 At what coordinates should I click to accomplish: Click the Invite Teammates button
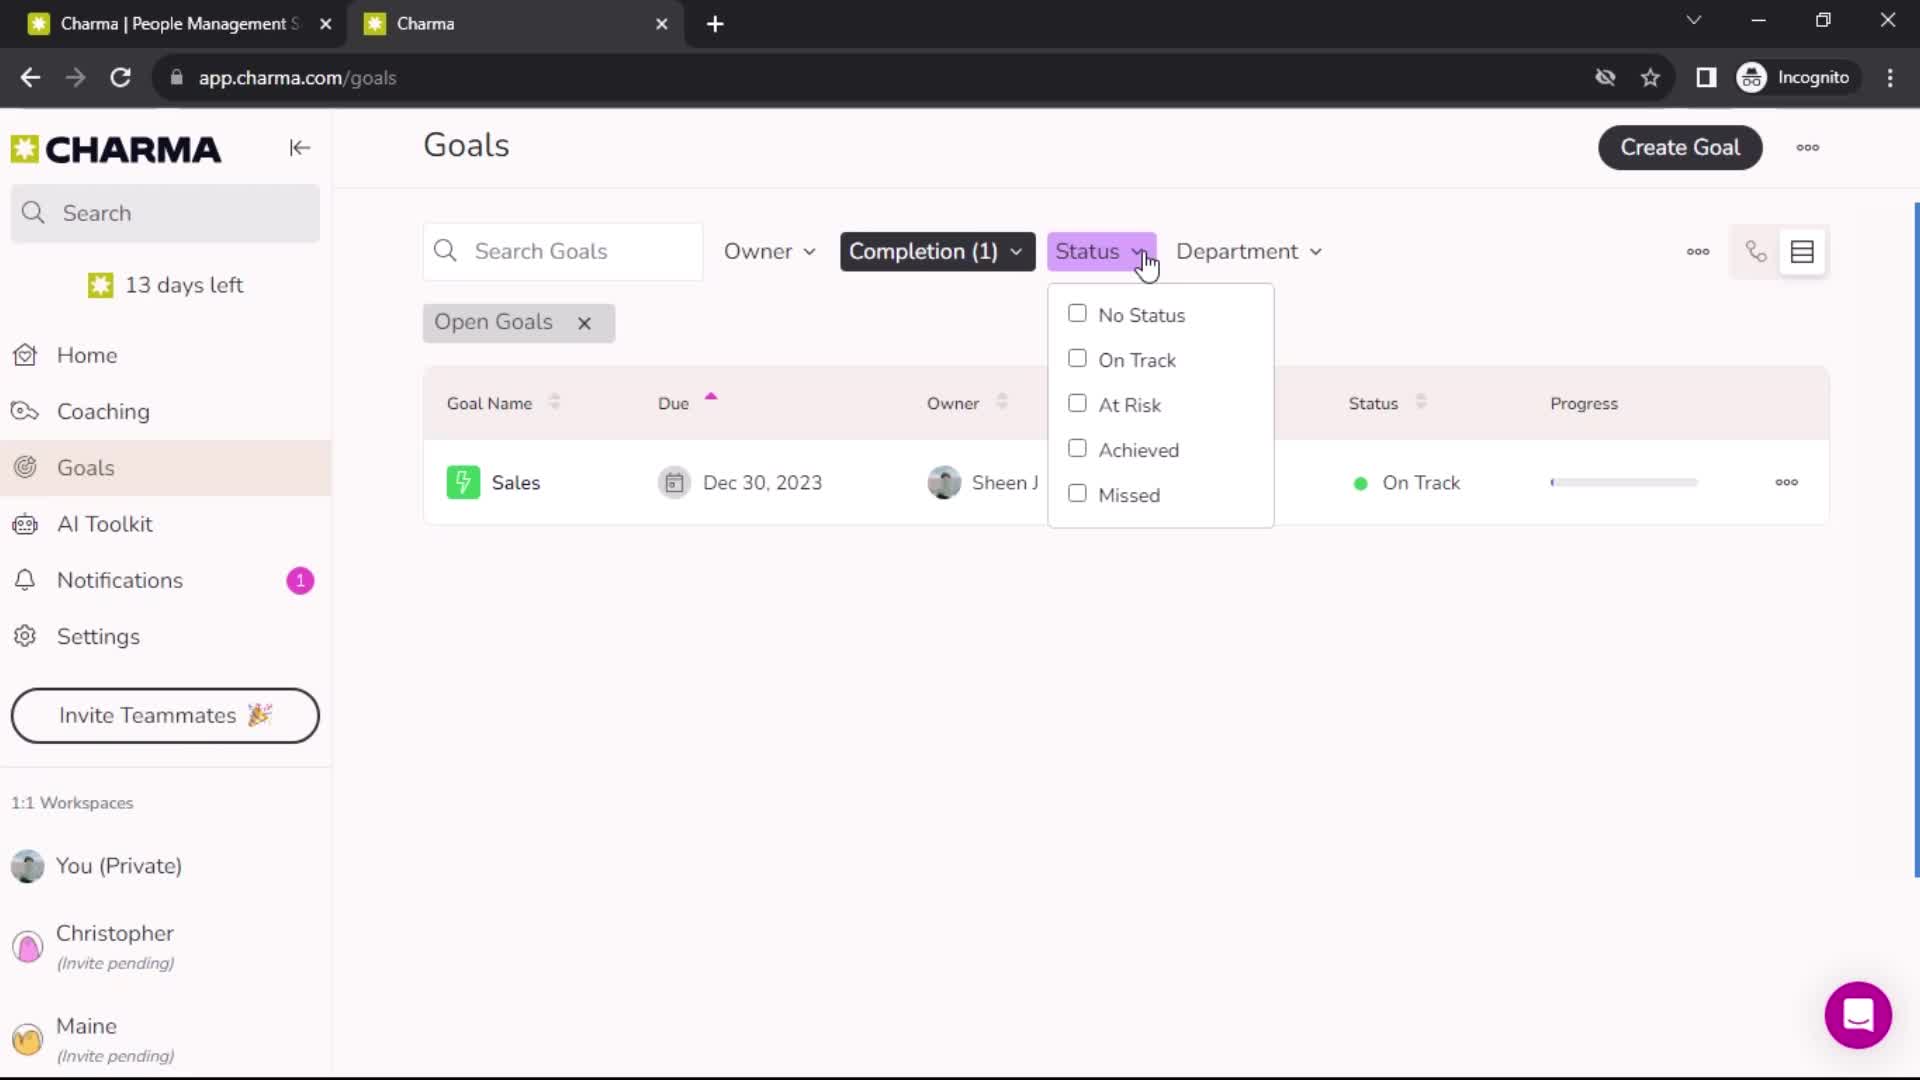click(x=164, y=715)
